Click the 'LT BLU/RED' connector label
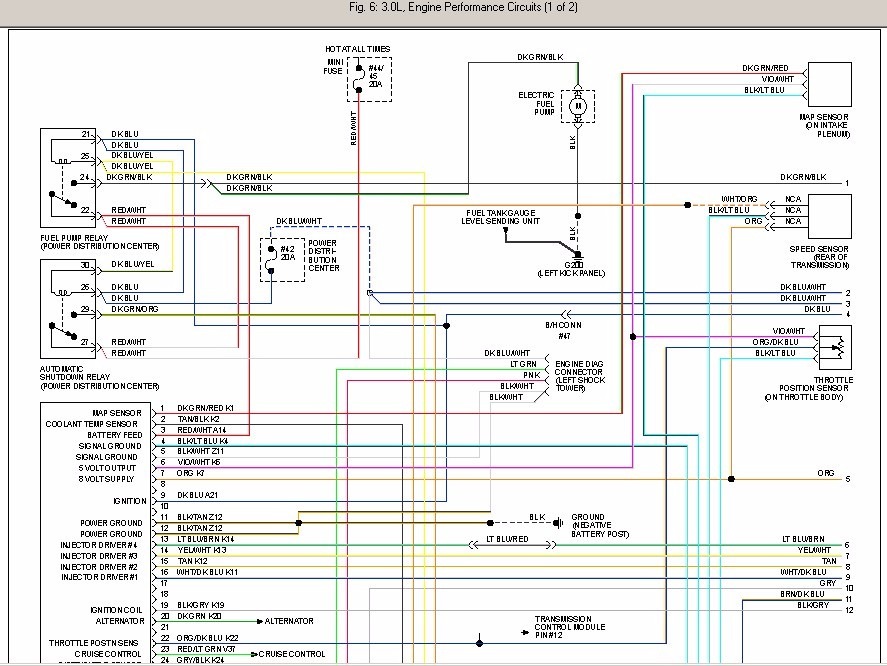This screenshot has width=887, height=666. 507,539
